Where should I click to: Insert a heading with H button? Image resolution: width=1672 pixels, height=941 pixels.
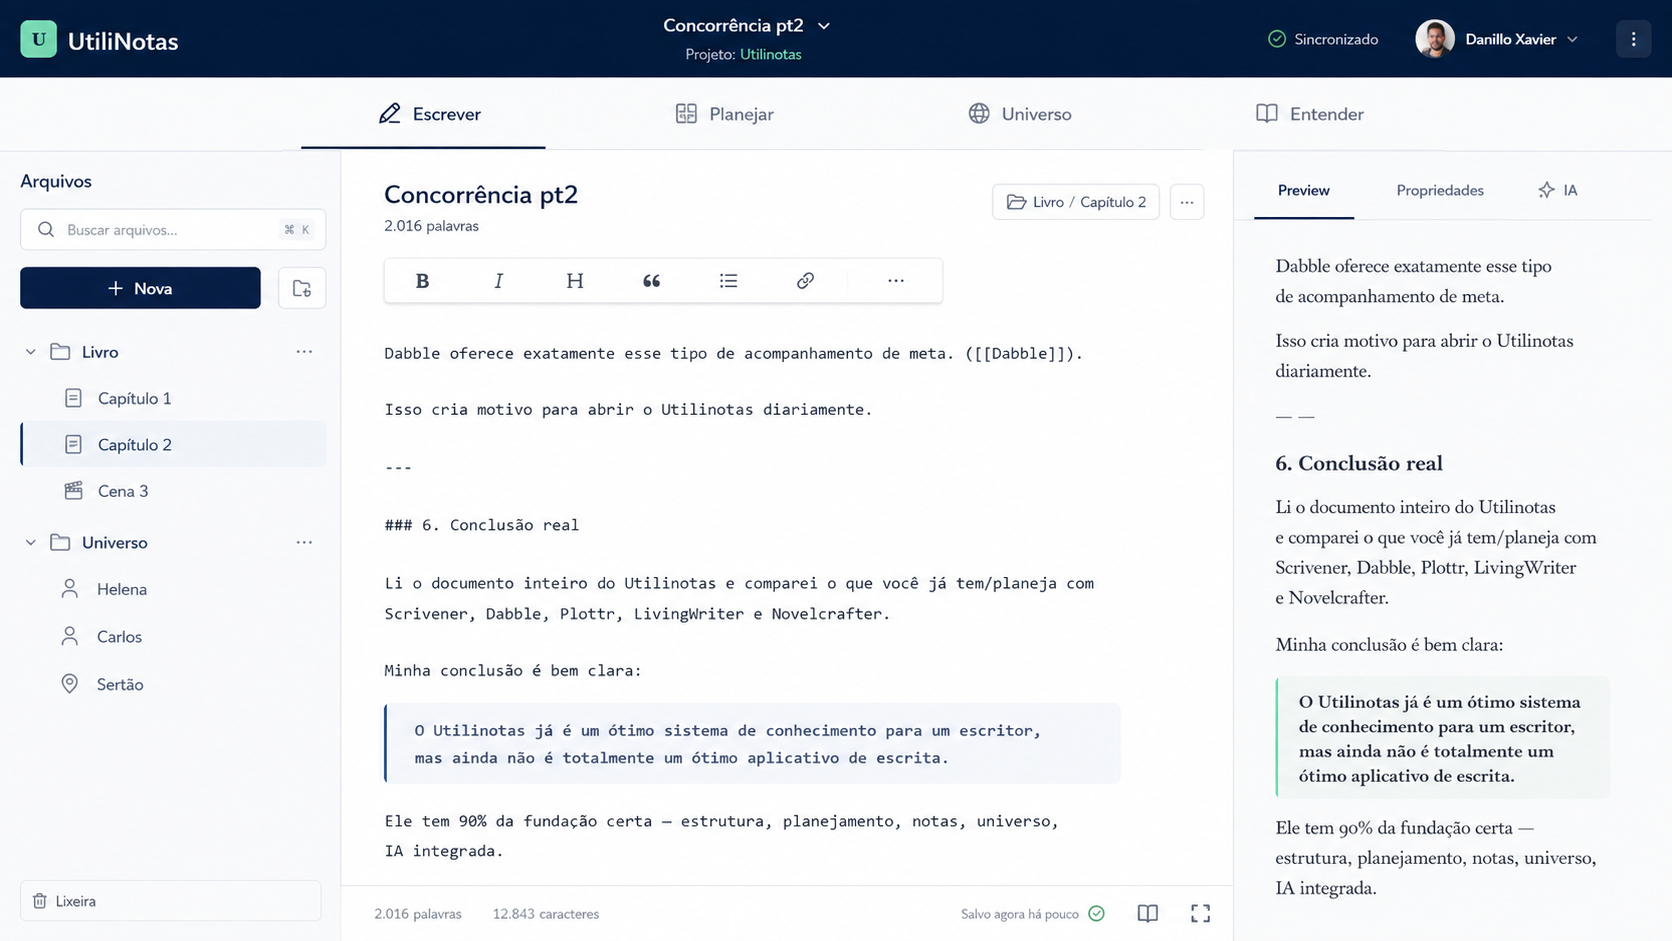tap(575, 281)
